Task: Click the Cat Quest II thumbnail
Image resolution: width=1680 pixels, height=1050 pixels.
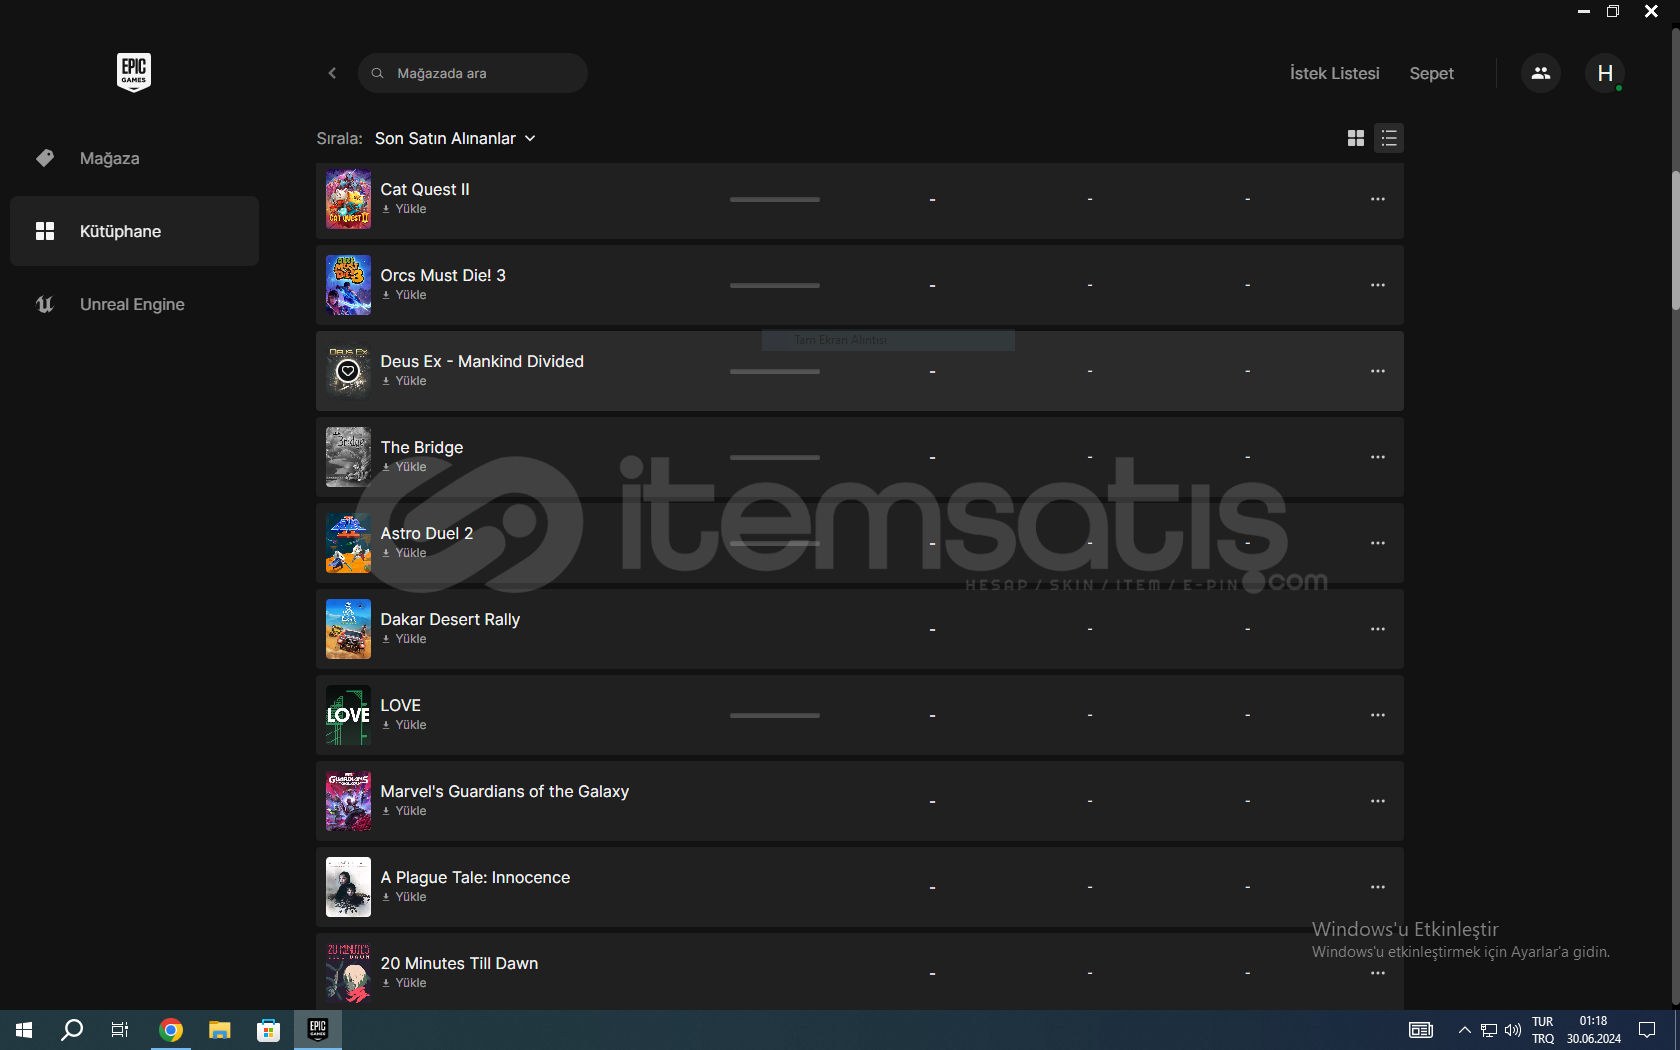Action: coord(348,199)
